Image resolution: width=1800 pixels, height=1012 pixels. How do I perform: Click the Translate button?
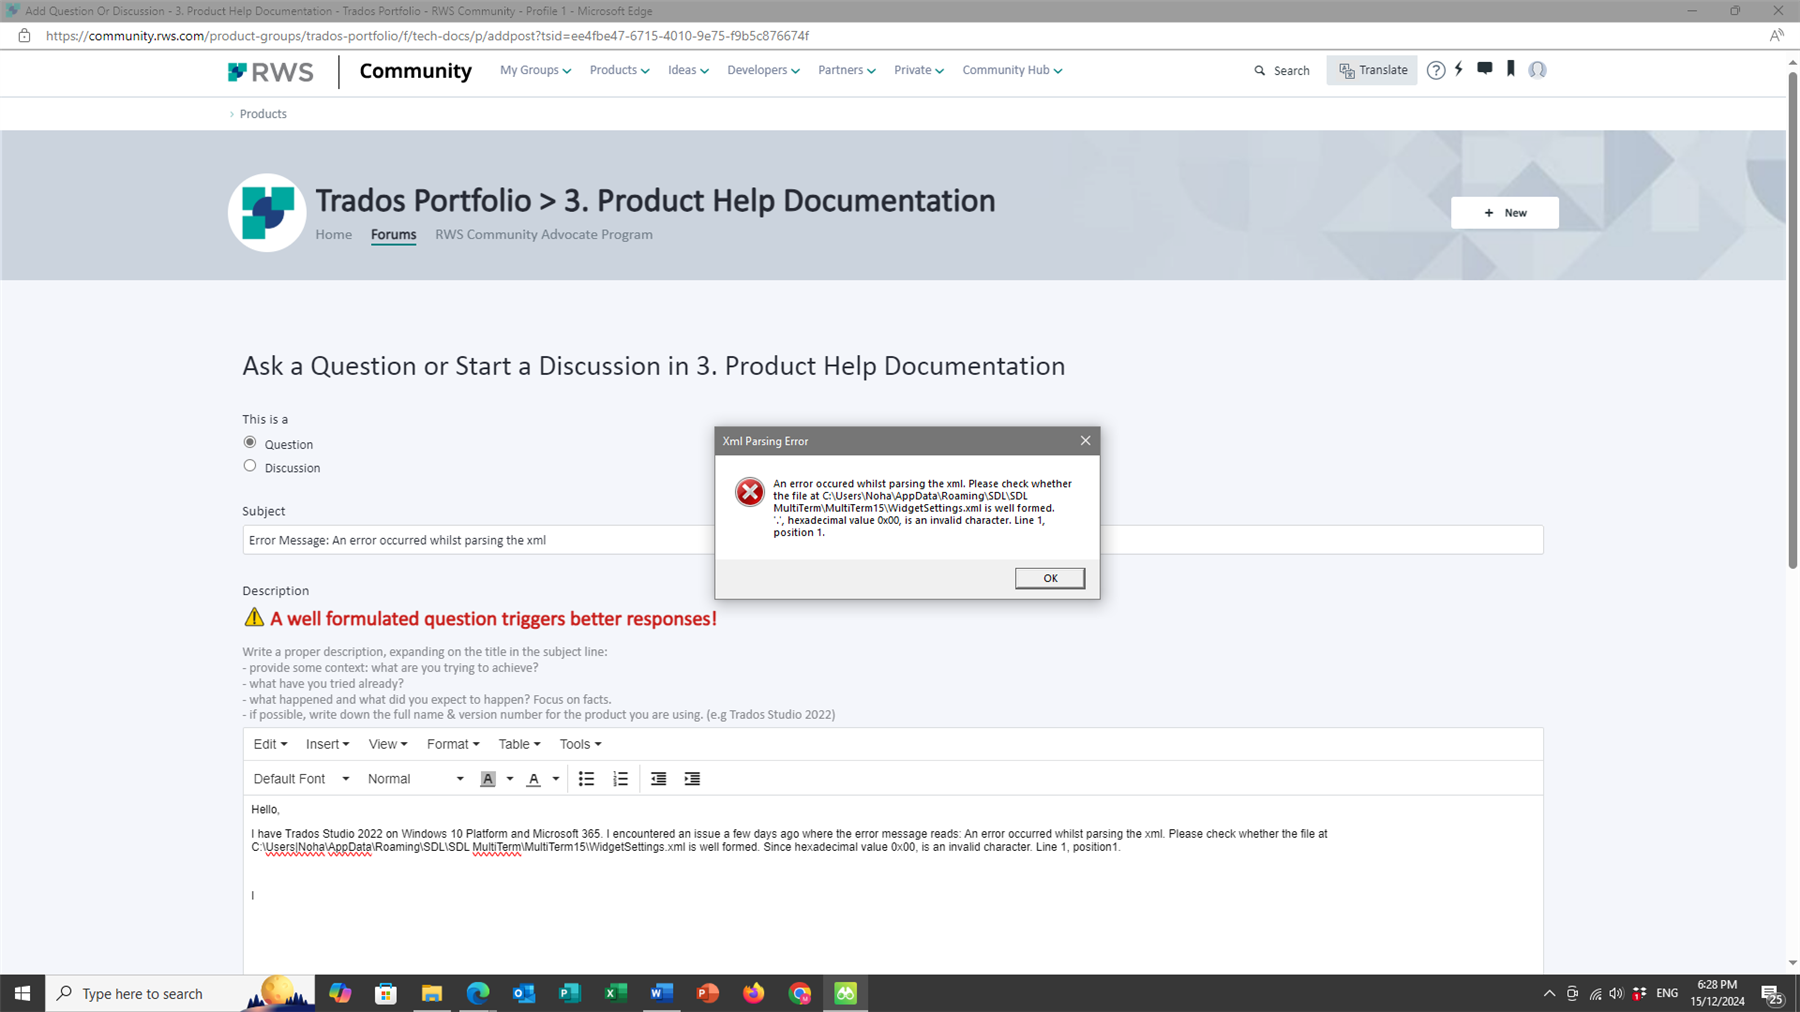pyautogui.click(x=1372, y=70)
